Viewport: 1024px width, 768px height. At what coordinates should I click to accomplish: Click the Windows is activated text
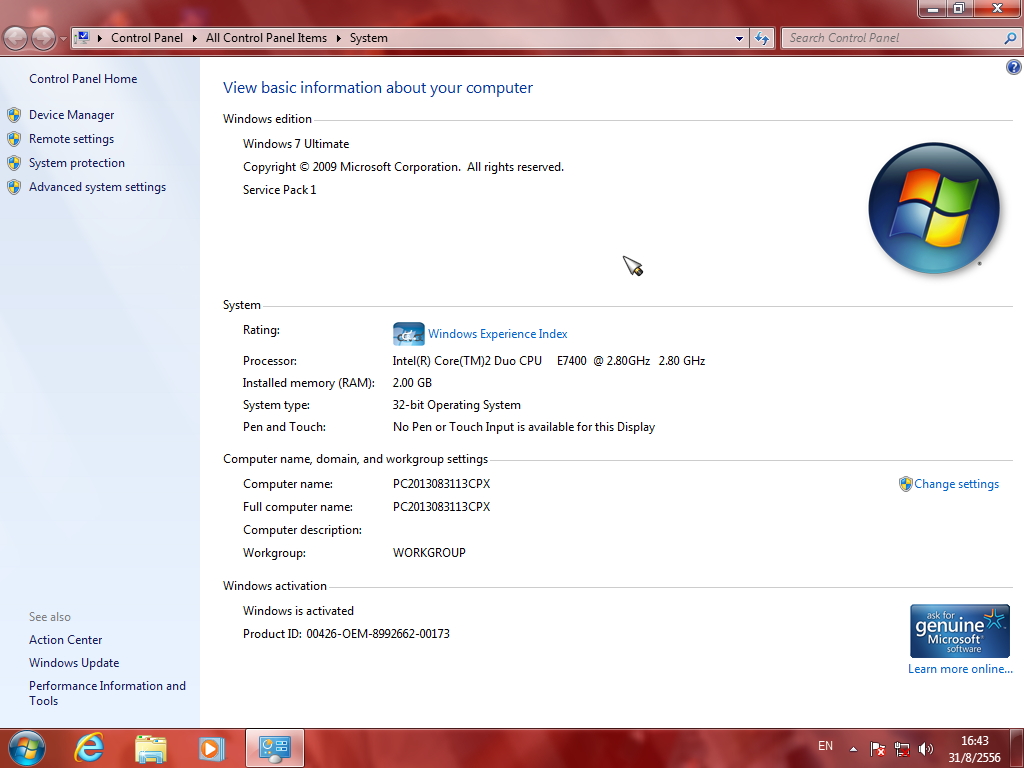click(298, 611)
